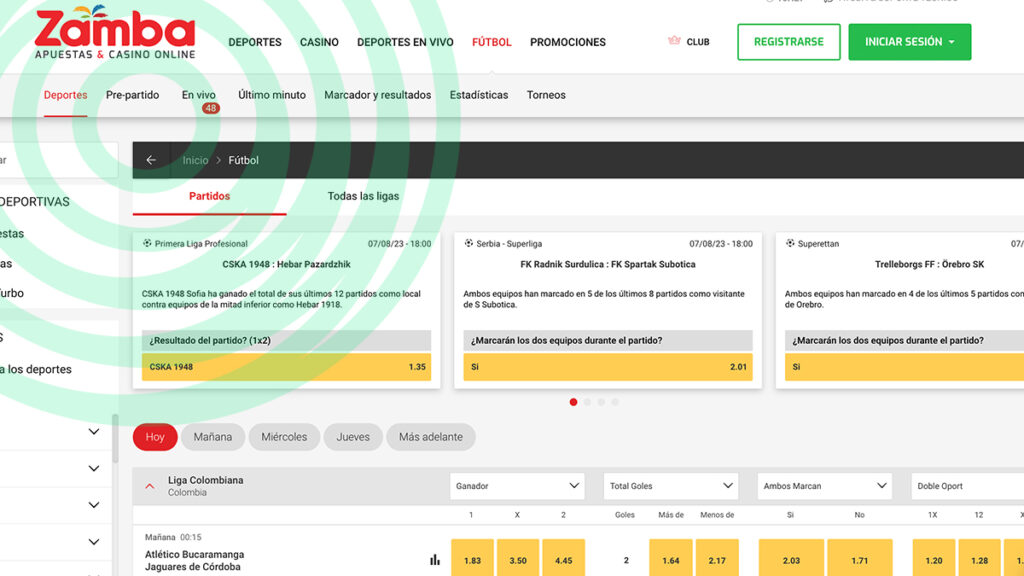Select Ambos Marcan Si at 2.03
This screenshot has height=576, width=1024.
791,560
